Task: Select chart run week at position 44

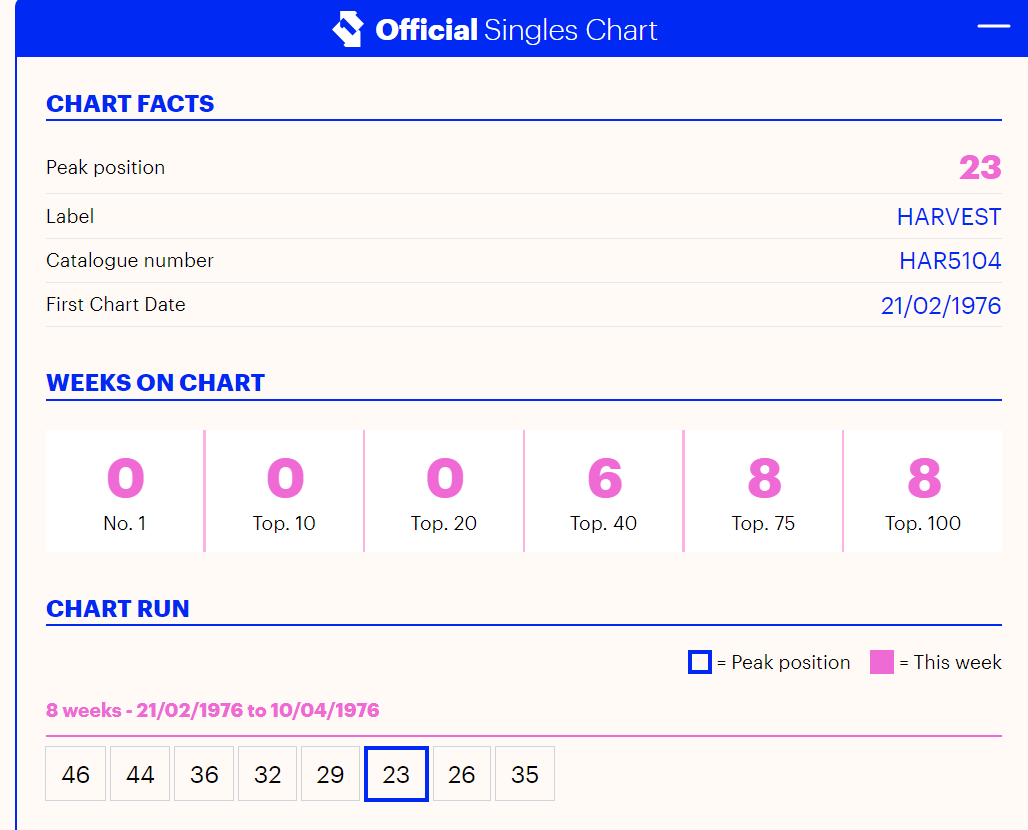Action: pos(140,774)
